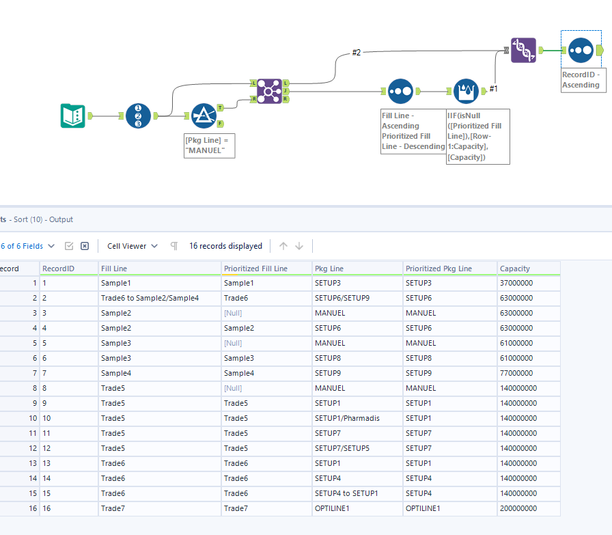Click the '[Pkg Line] = MANUEL' annotation
Screen dimensions: 612x535
point(209,146)
